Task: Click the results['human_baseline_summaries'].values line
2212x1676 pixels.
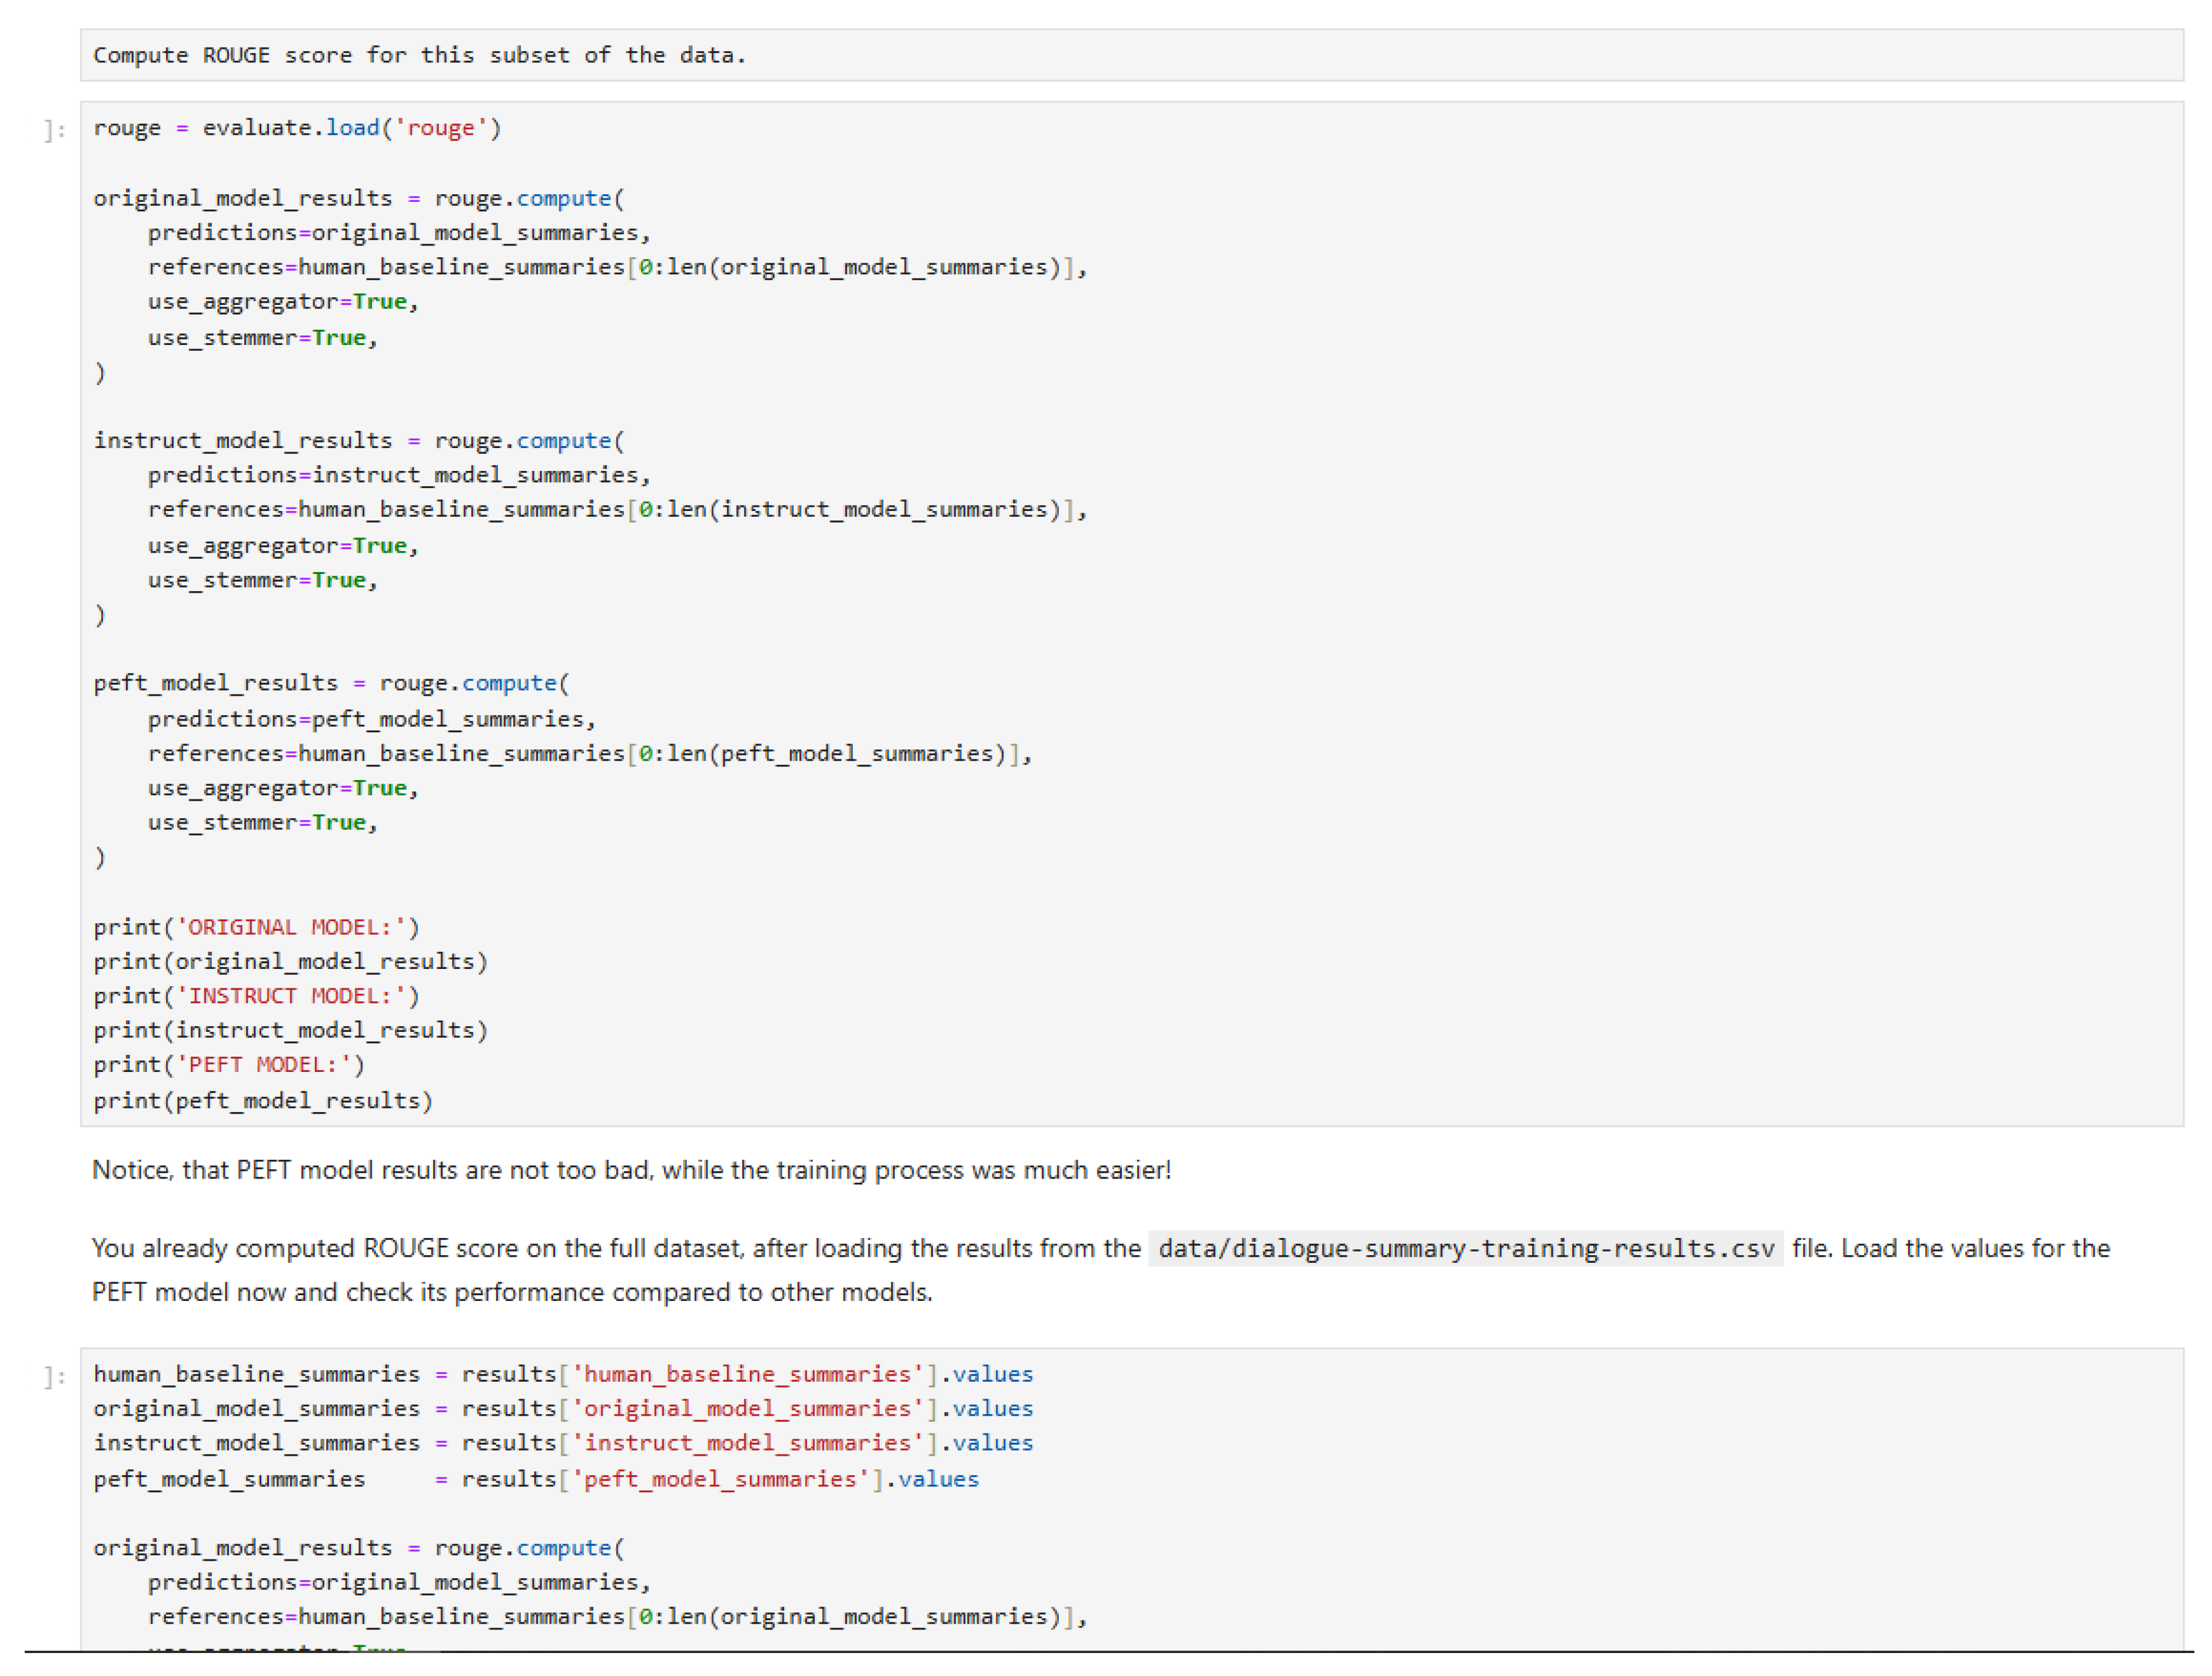Action: [x=563, y=1374]
